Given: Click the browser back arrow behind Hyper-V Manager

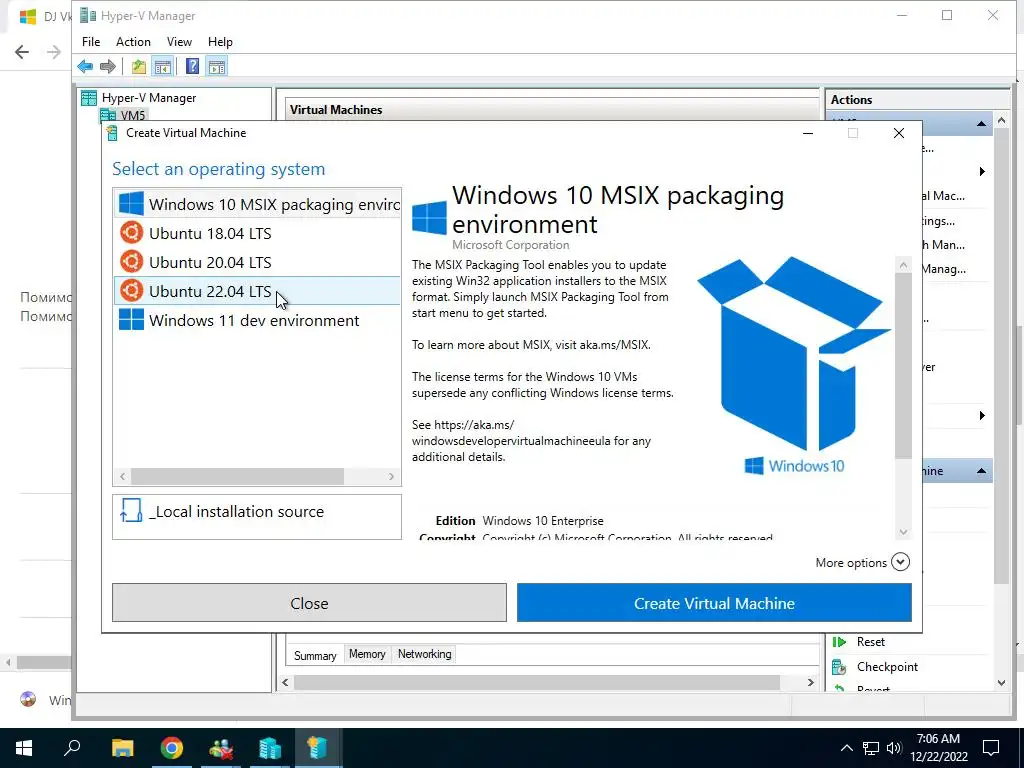Looking at the screenshot, I should (x=22, y=52).
